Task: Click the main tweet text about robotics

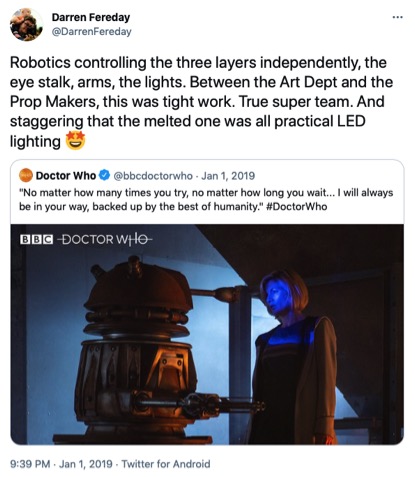Action: click(201, 102)
